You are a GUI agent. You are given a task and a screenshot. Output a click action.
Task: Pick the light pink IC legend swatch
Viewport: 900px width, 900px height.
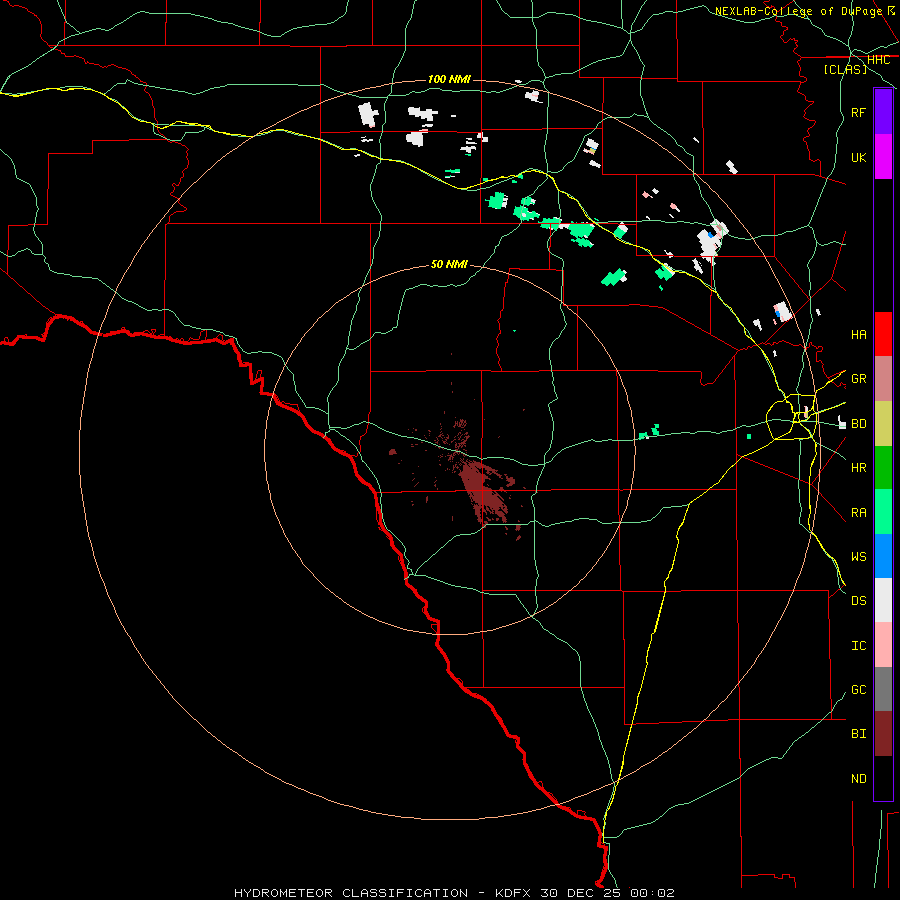(883, 645)
